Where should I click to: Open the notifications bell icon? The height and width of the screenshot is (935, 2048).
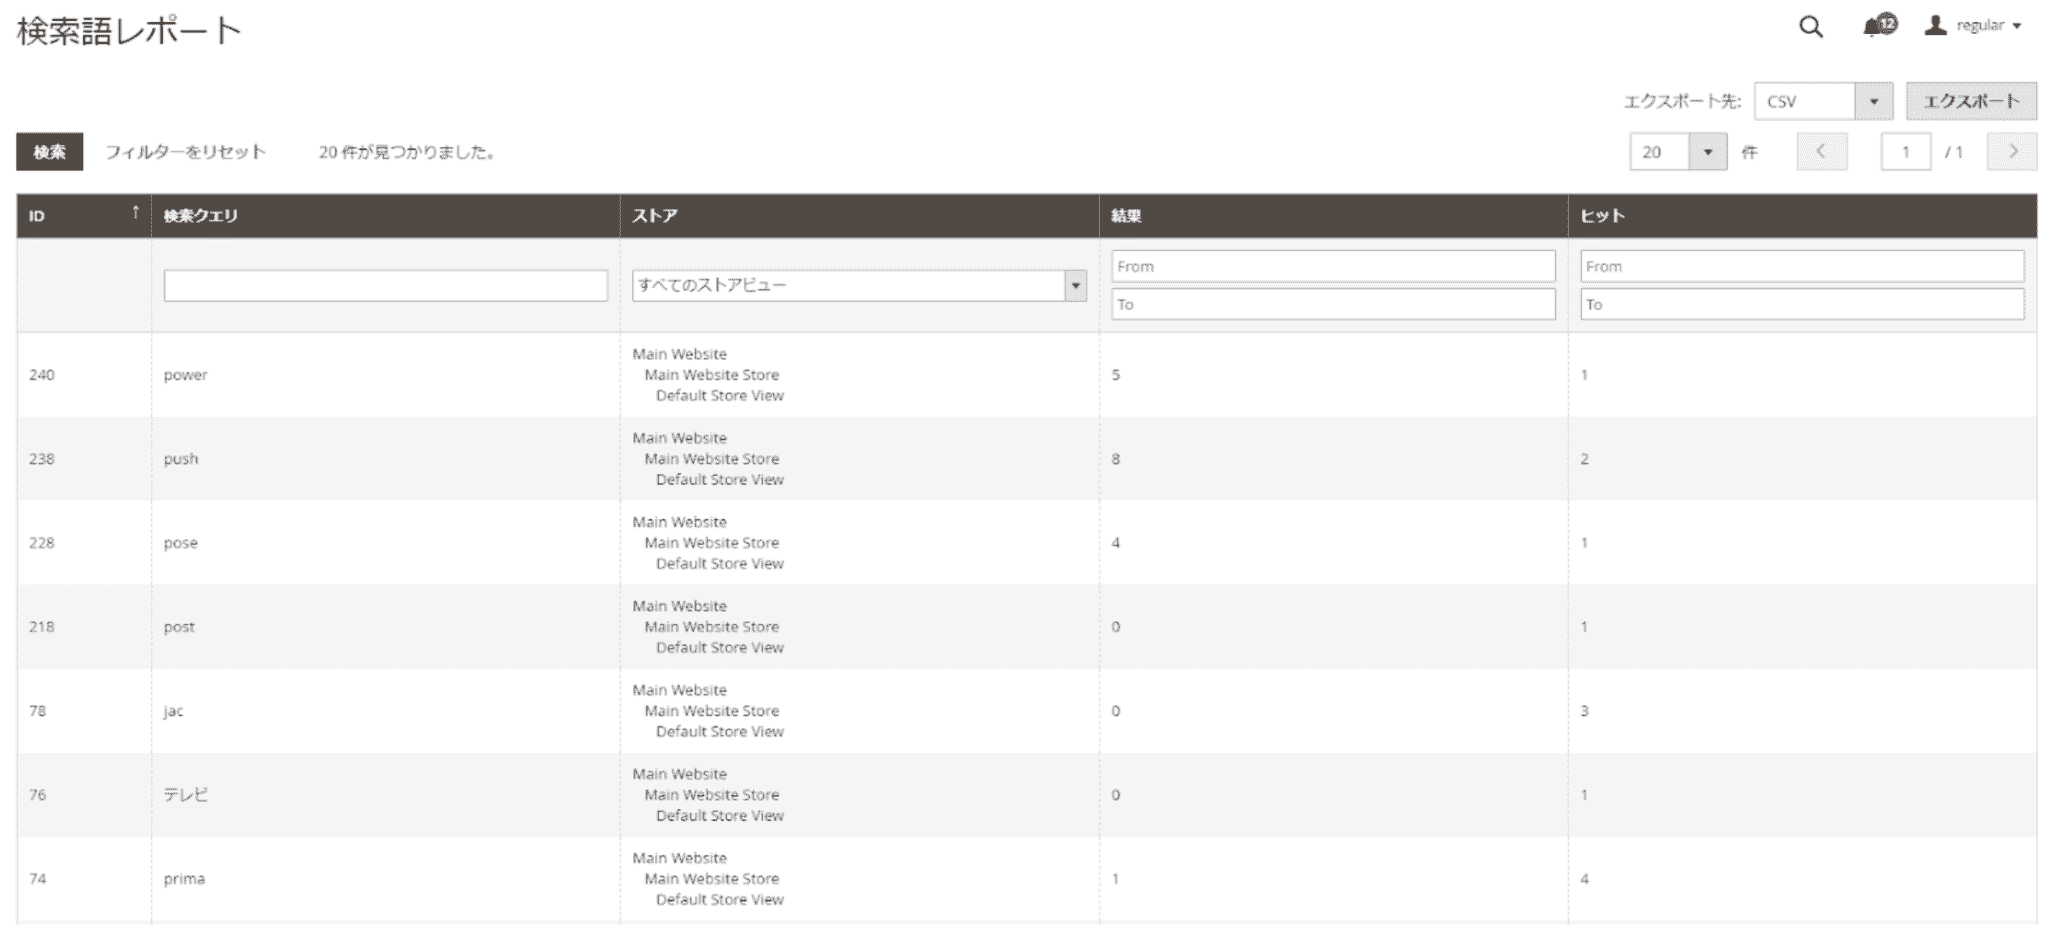click(1877, 26)
